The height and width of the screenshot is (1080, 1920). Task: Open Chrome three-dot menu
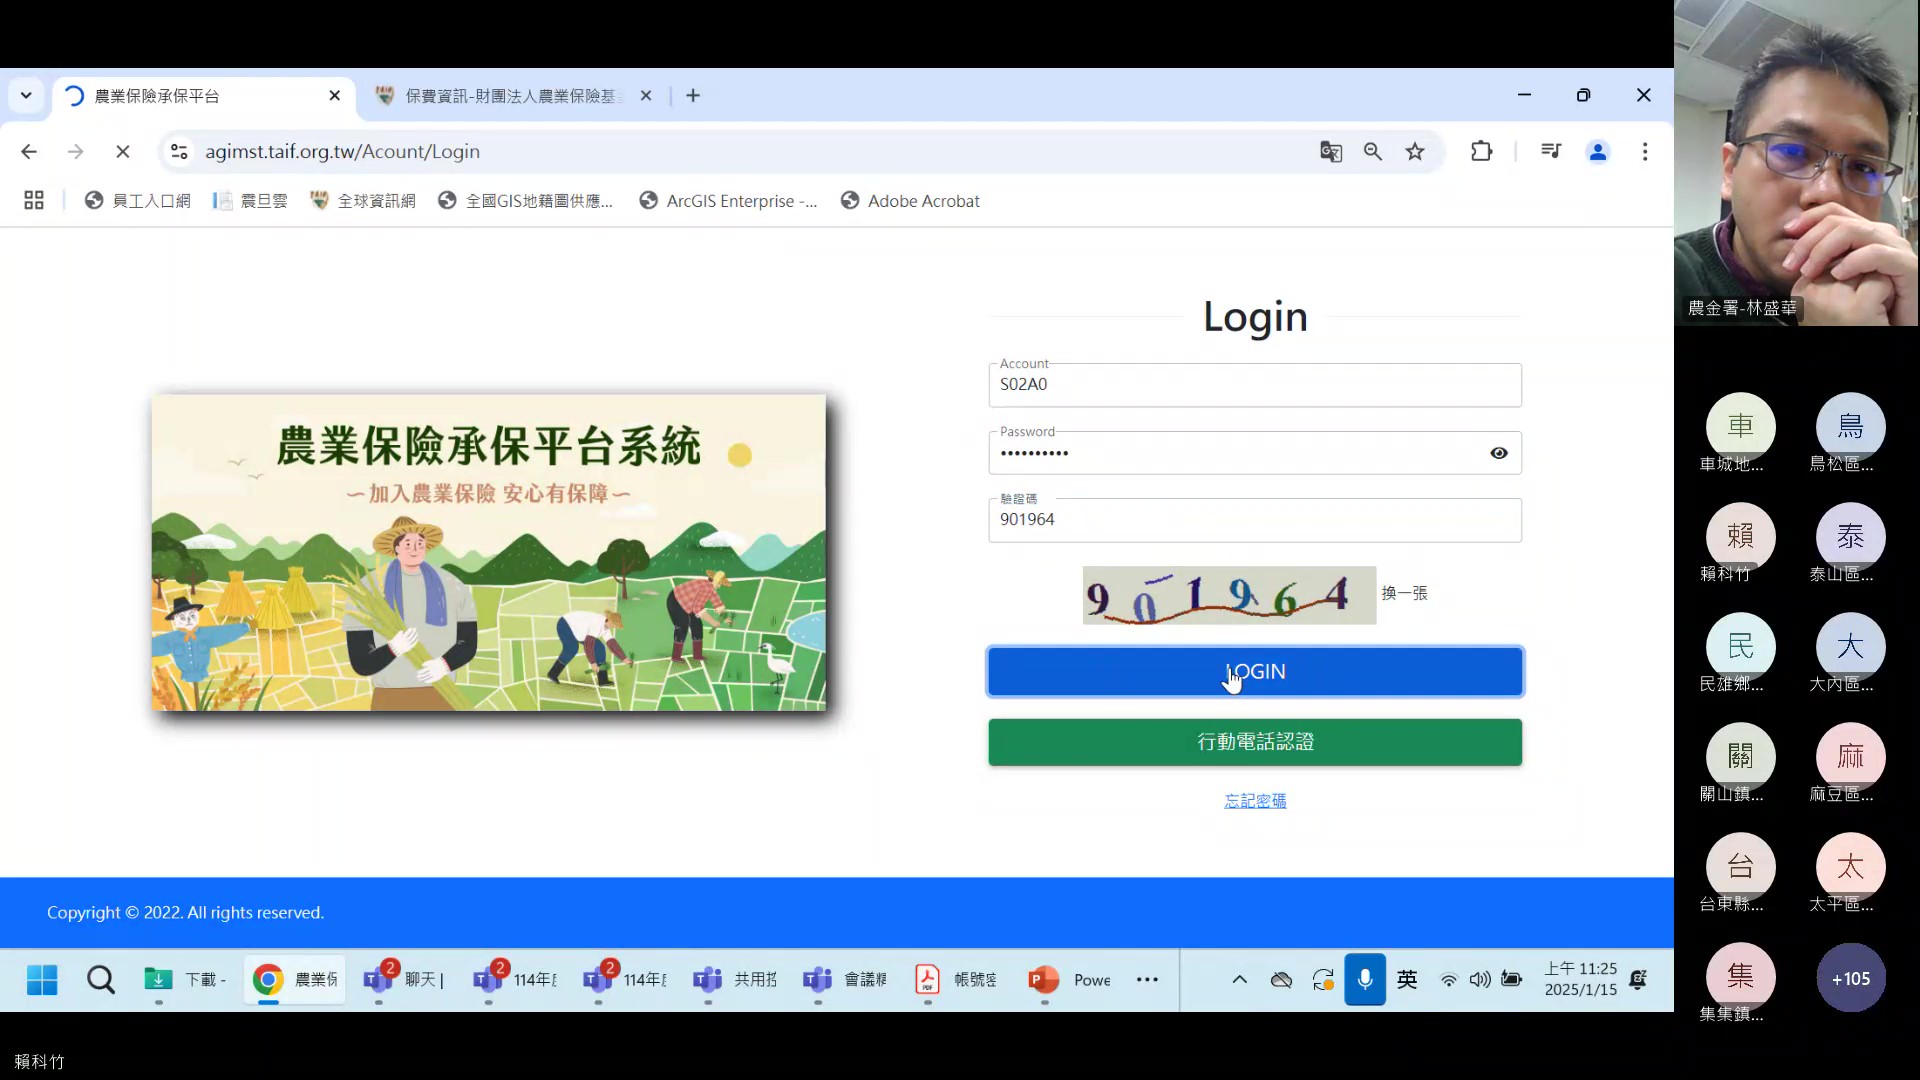point(1645,152)
